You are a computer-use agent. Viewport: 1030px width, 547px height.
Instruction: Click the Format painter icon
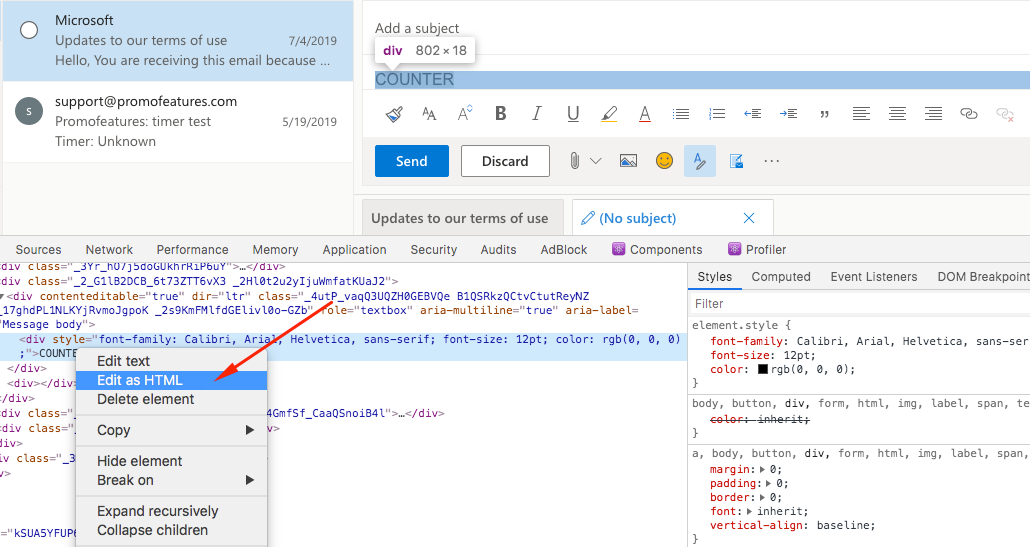[x=394, y=114]
